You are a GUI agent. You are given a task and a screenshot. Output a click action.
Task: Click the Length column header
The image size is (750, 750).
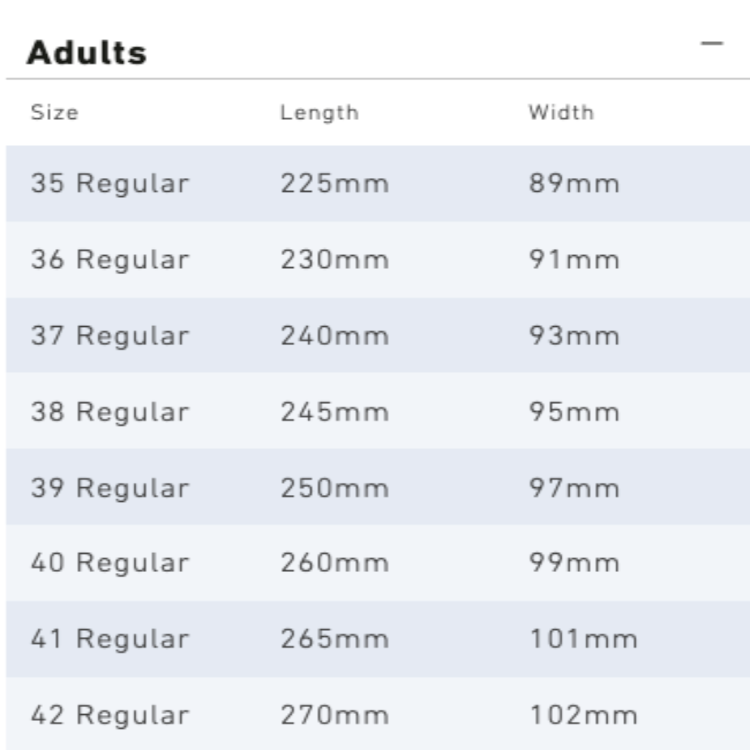318,112
